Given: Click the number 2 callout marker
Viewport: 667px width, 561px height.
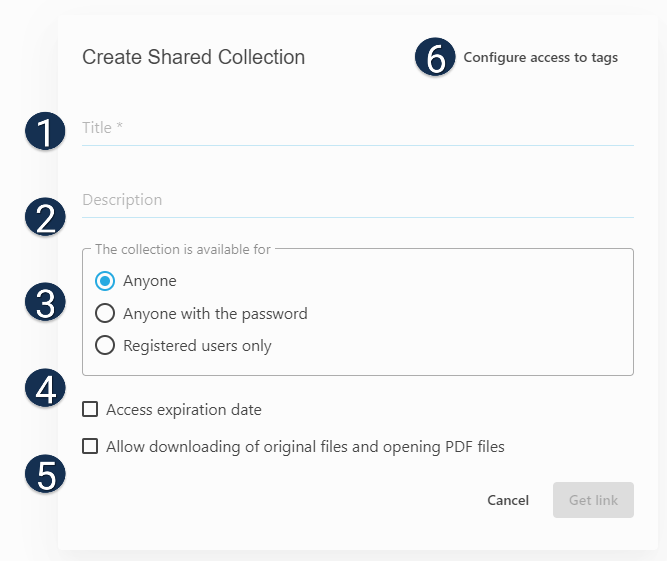Looking at the screenshot, I should 45,217.
